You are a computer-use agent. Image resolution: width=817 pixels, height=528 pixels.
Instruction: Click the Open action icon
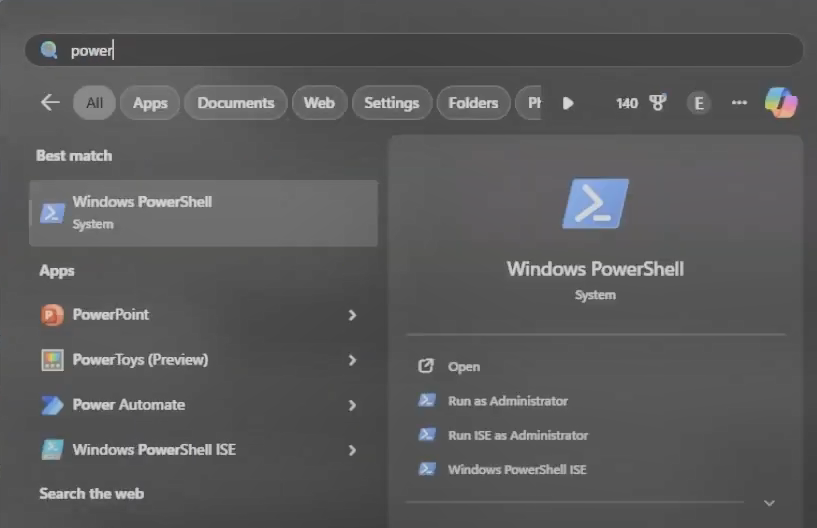[x=426, y=366]
